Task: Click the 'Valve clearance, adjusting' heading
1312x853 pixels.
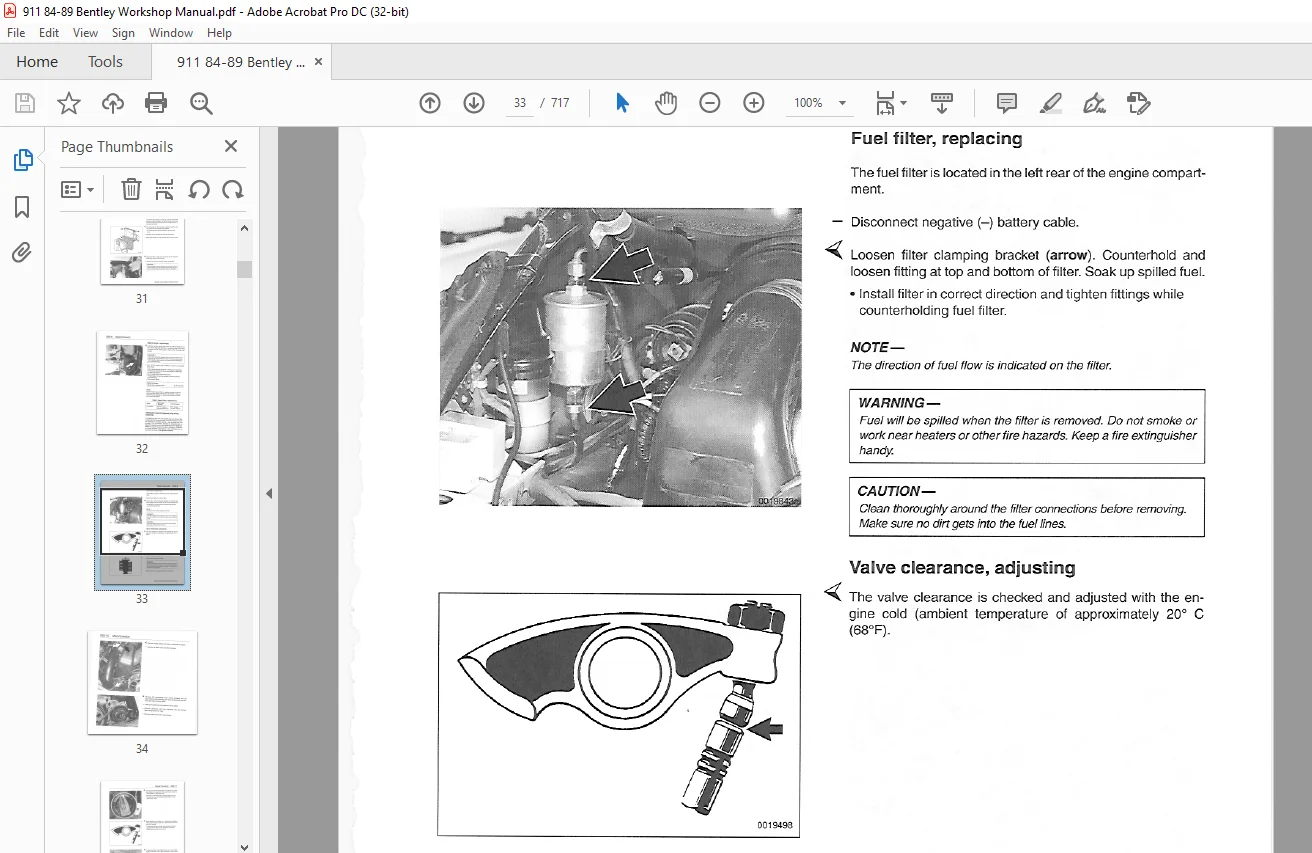Action: point(962,568)
